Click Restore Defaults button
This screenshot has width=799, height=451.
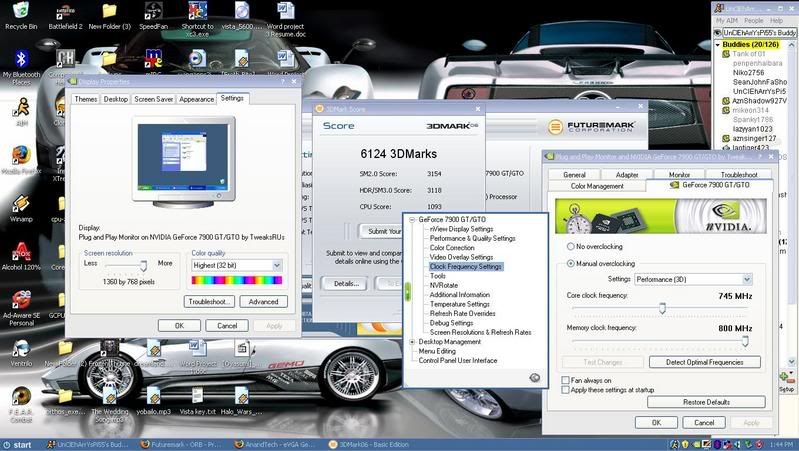(706, 402)
